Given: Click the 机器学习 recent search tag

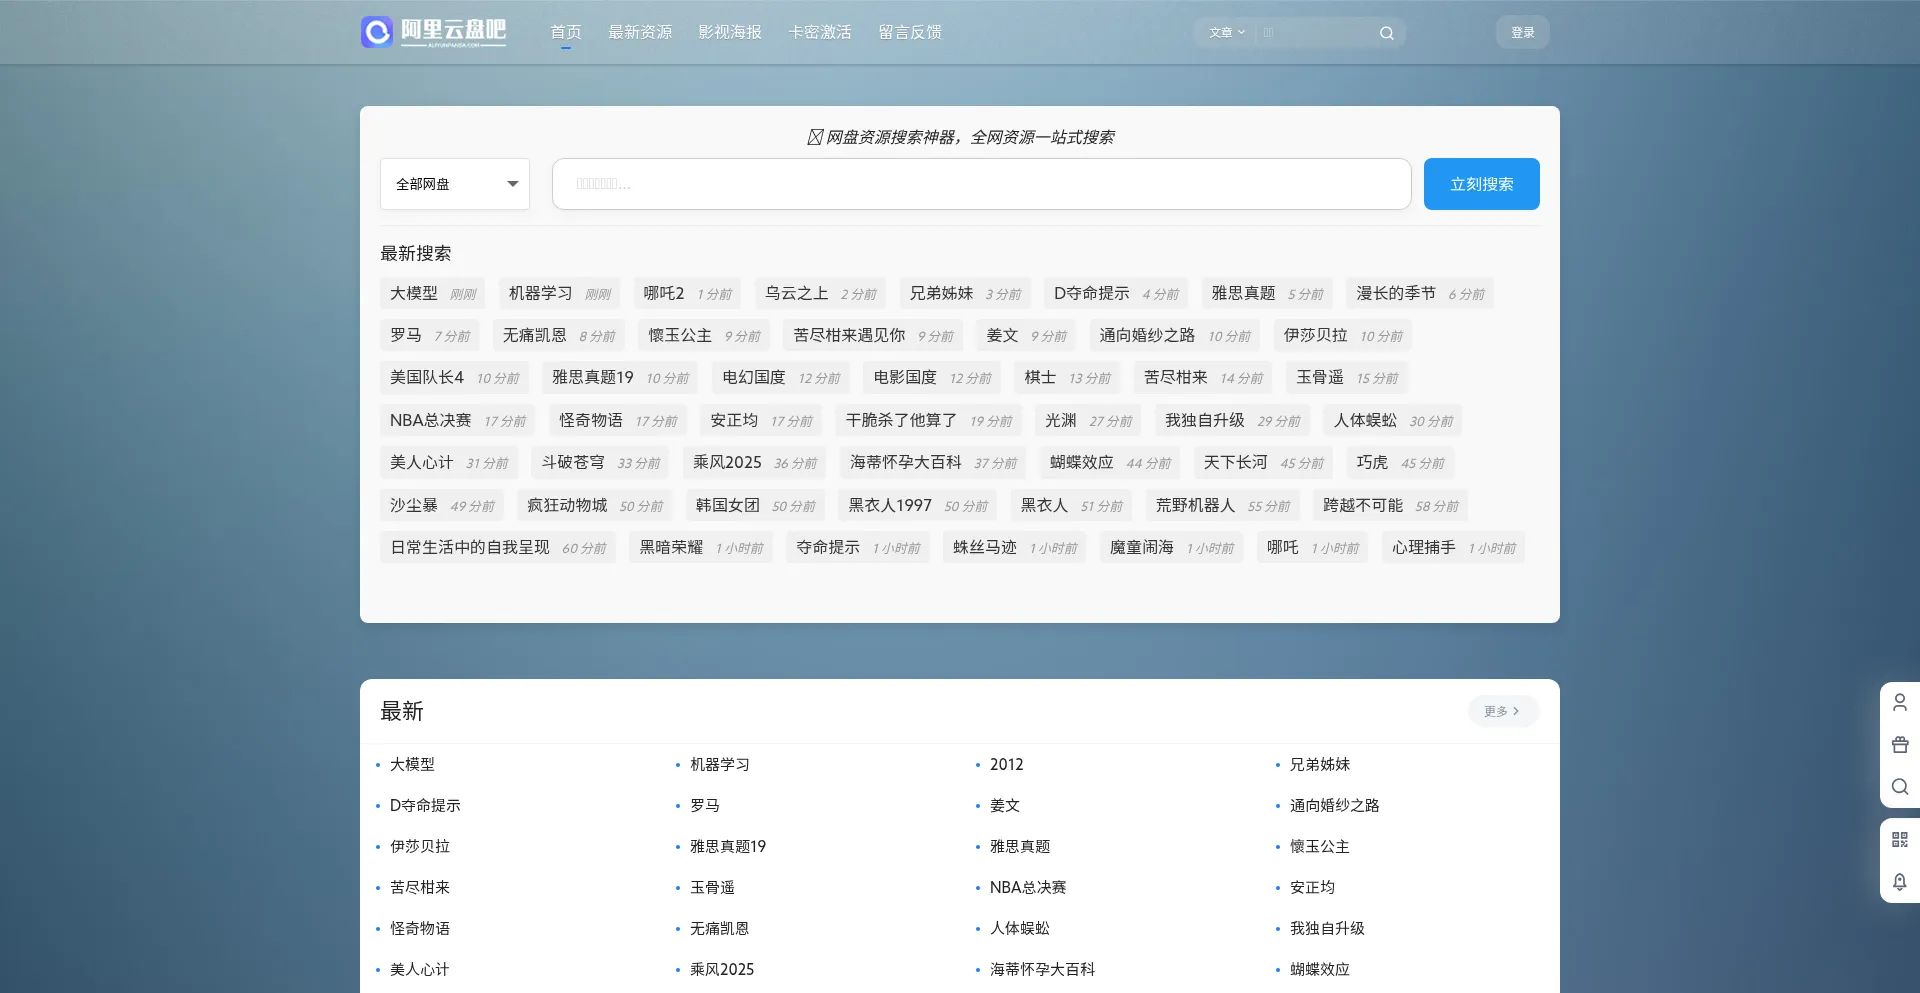Looking at the screenshot, I should click(x=560, y=293).
